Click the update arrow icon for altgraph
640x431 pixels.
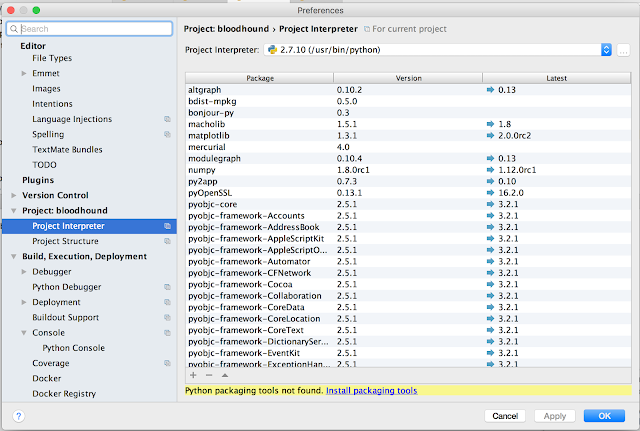pyautogui.click(x=490, y=90)
